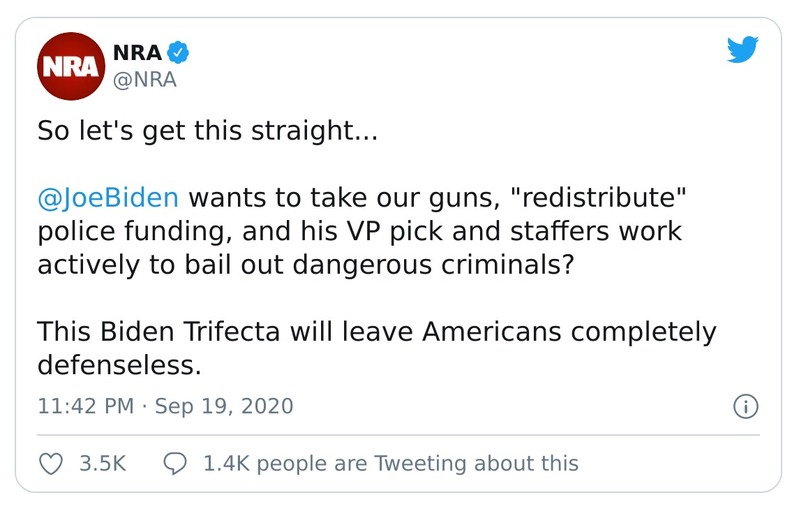Like the tweet with heart icon
799x509 pixels.
(x=49, y=463)
